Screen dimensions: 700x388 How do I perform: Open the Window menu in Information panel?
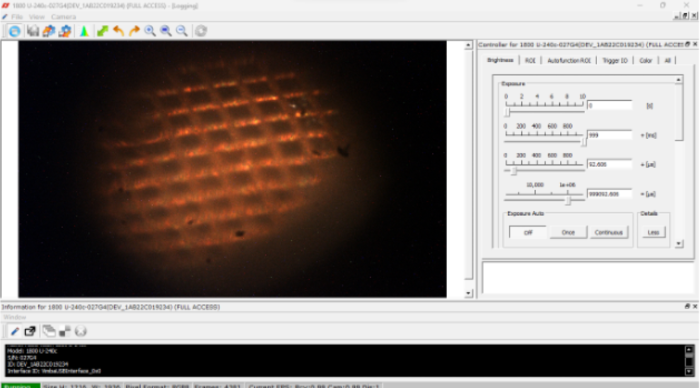[15, 317]
